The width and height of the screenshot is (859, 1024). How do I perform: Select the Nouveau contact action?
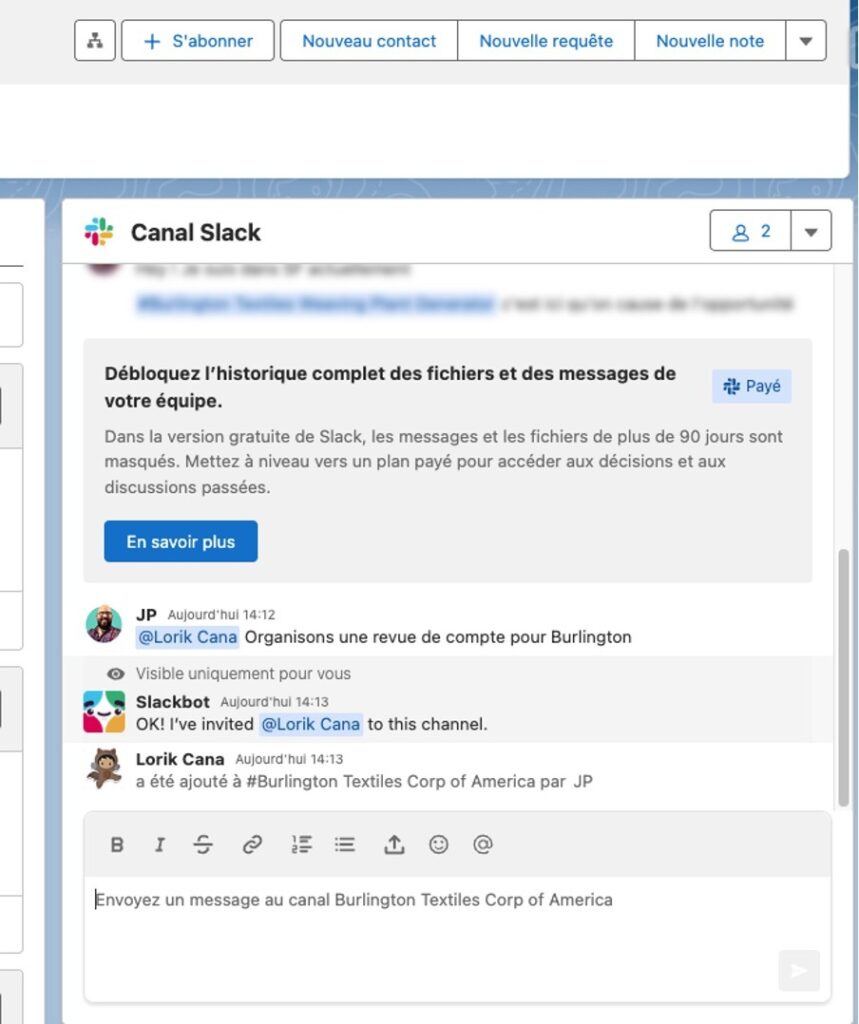pos(368,41)
